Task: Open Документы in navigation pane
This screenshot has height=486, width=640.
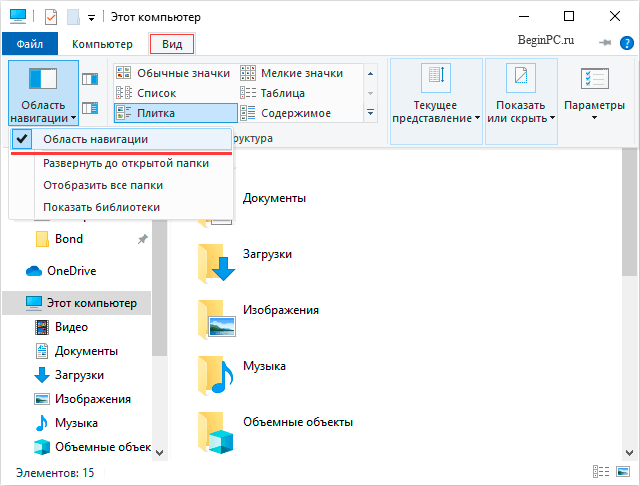Action: [x=77, y=351]
